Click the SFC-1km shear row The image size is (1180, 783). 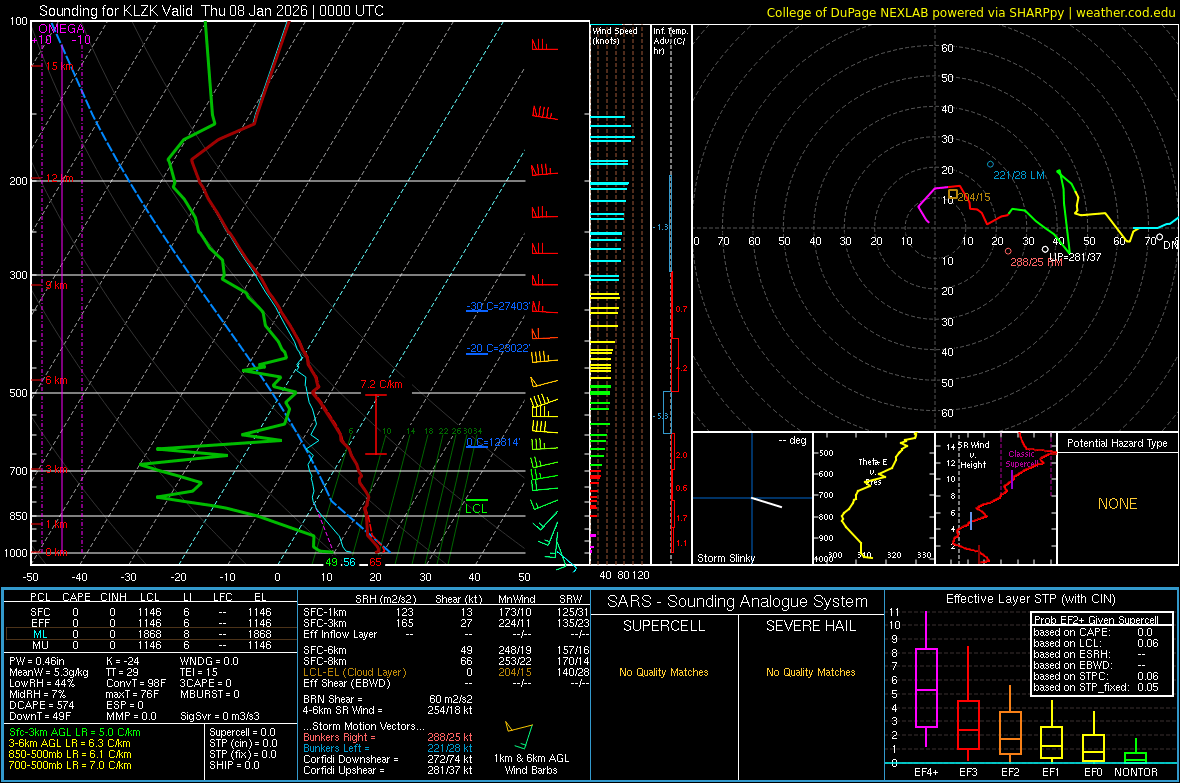[446, 612]
